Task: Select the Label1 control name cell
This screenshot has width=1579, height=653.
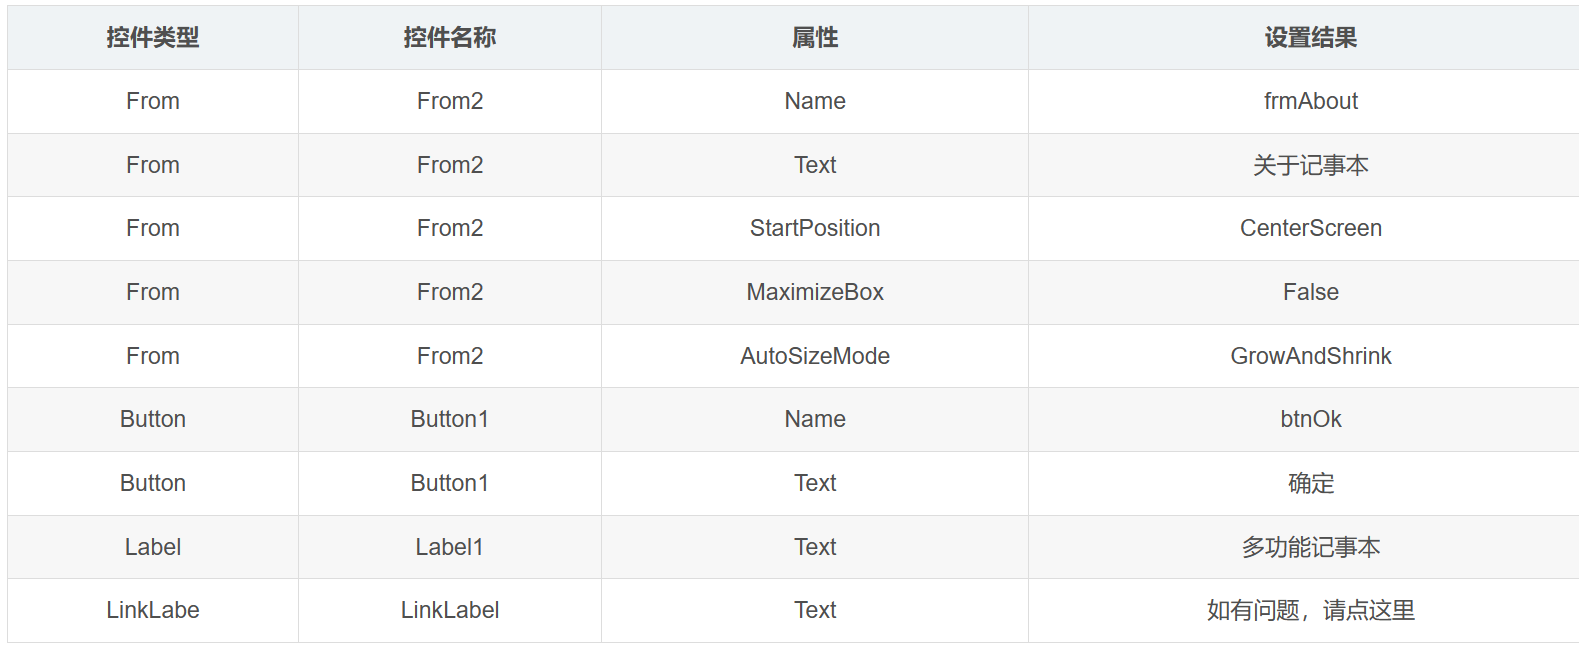Action: click(x=450, y=547)
